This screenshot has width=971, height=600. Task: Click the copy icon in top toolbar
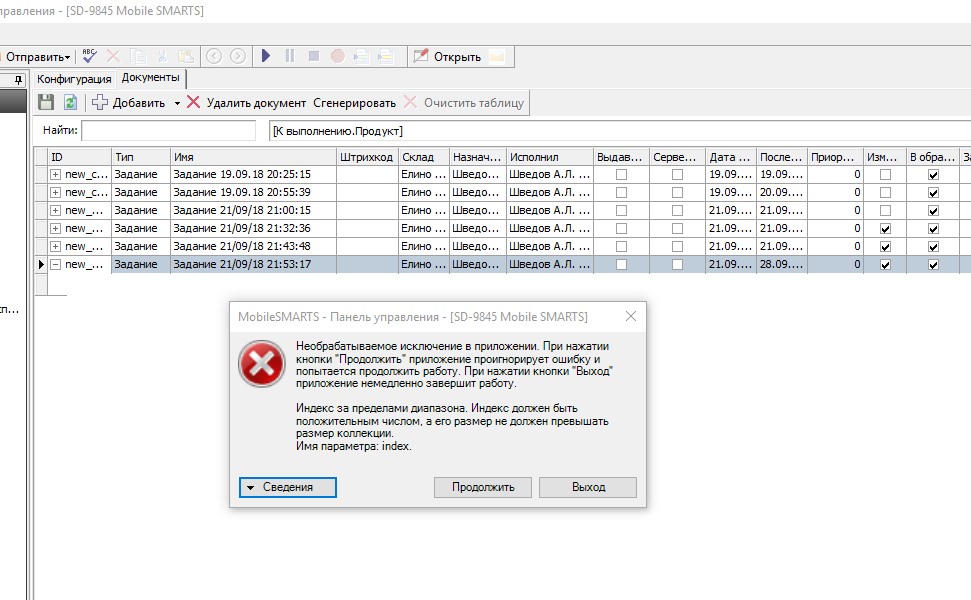[137, 56]
